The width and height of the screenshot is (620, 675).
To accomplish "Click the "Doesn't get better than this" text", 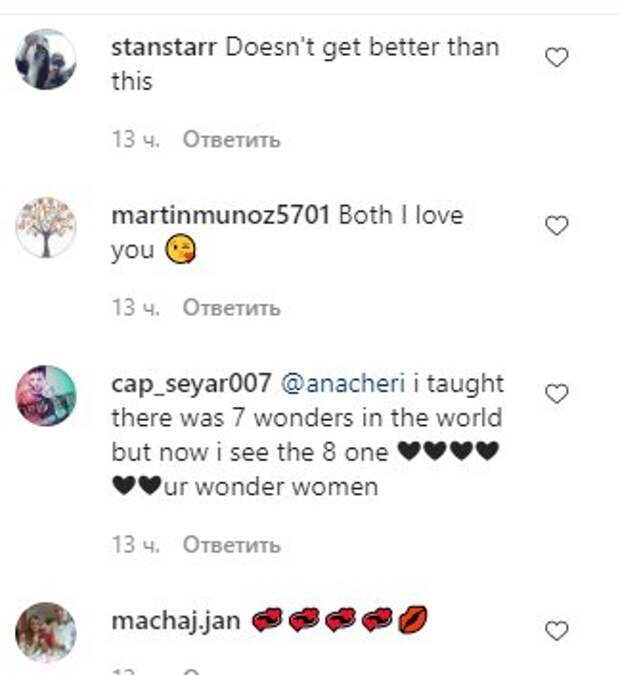I will tap(360, 47).
